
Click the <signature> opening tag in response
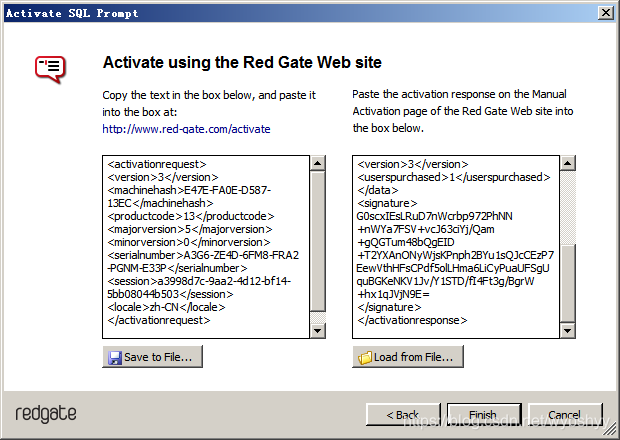click(x=387, y=203)
